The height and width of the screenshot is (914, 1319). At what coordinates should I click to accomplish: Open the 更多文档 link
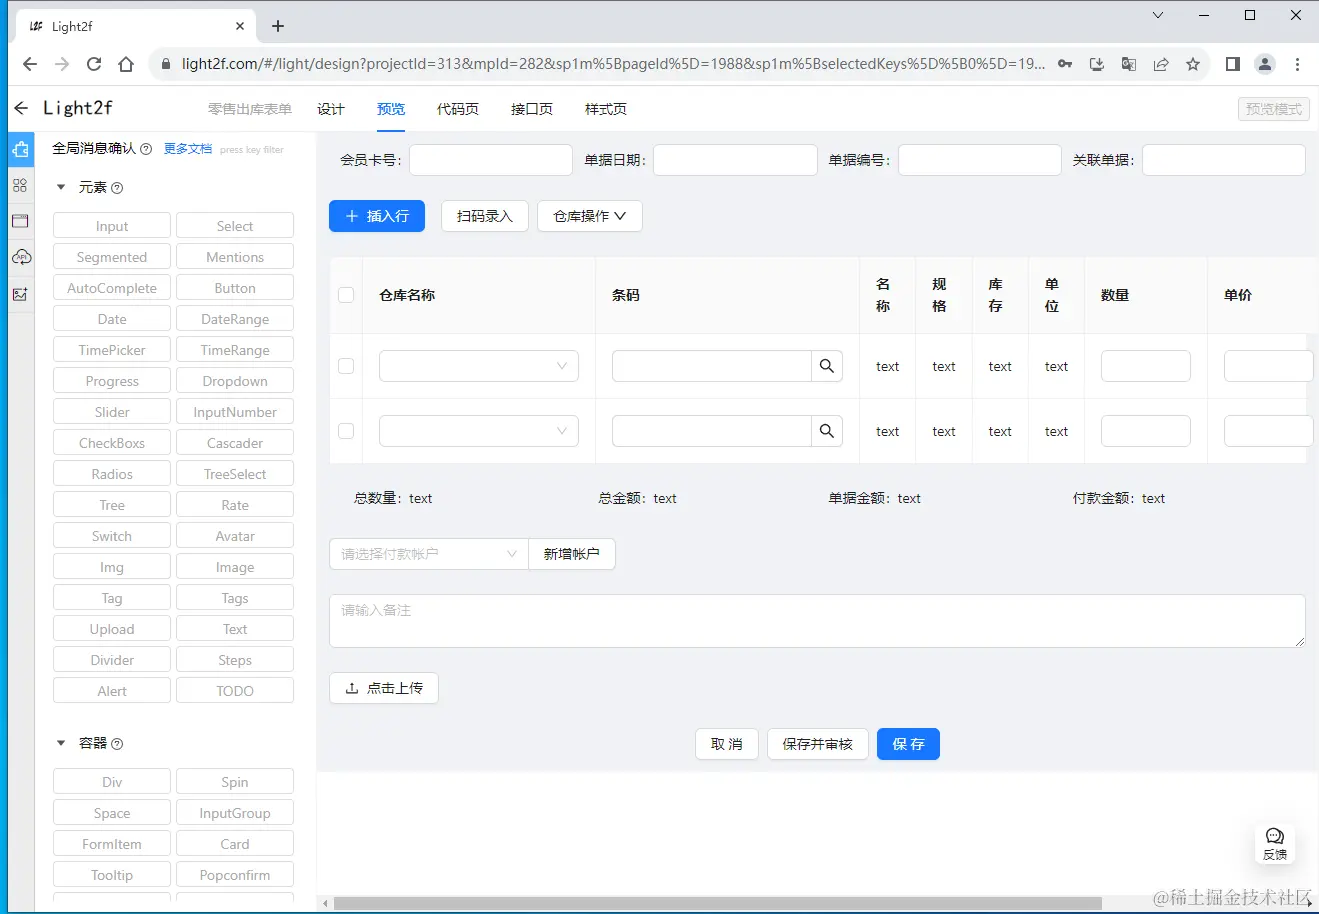188,149
